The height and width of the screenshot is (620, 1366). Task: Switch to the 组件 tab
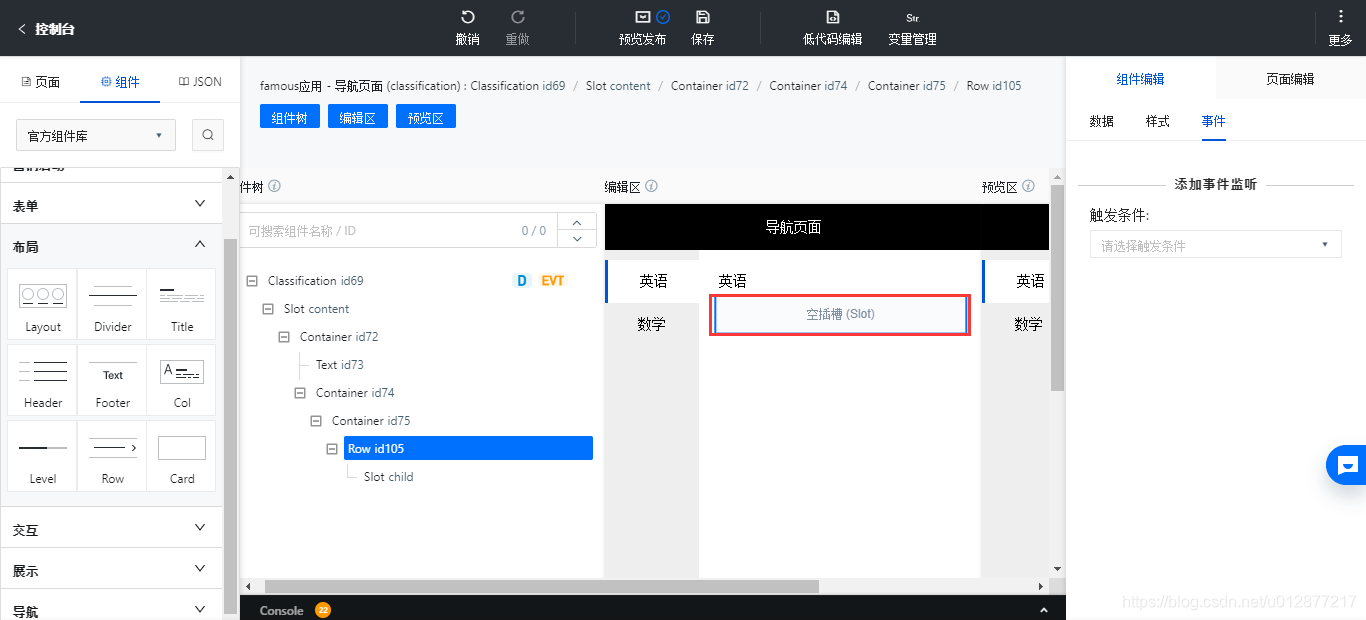coord(120,82)
